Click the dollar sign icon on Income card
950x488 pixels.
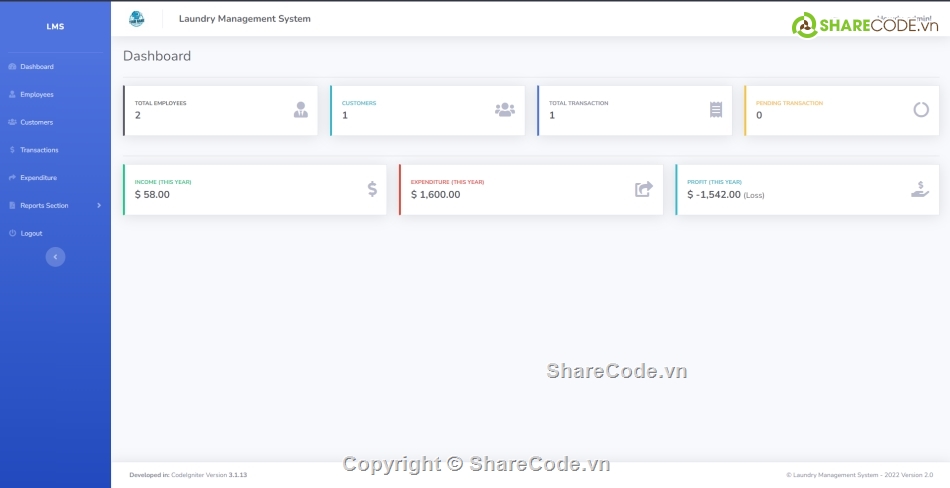tap(372, 189)
